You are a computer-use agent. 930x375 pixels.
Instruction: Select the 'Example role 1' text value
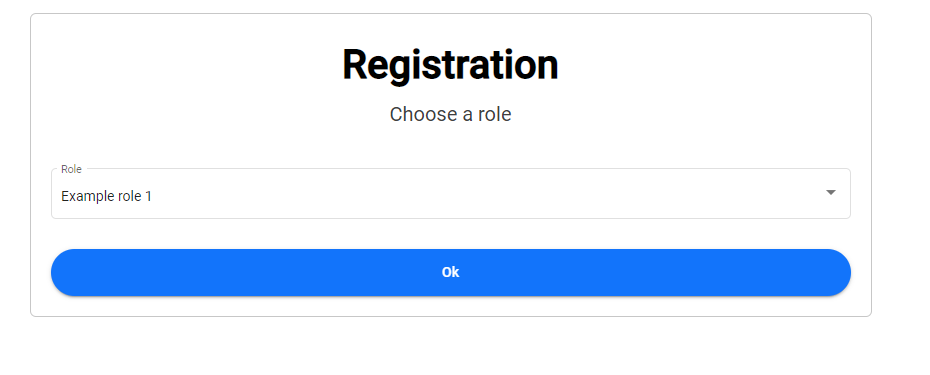pos(106,196)
